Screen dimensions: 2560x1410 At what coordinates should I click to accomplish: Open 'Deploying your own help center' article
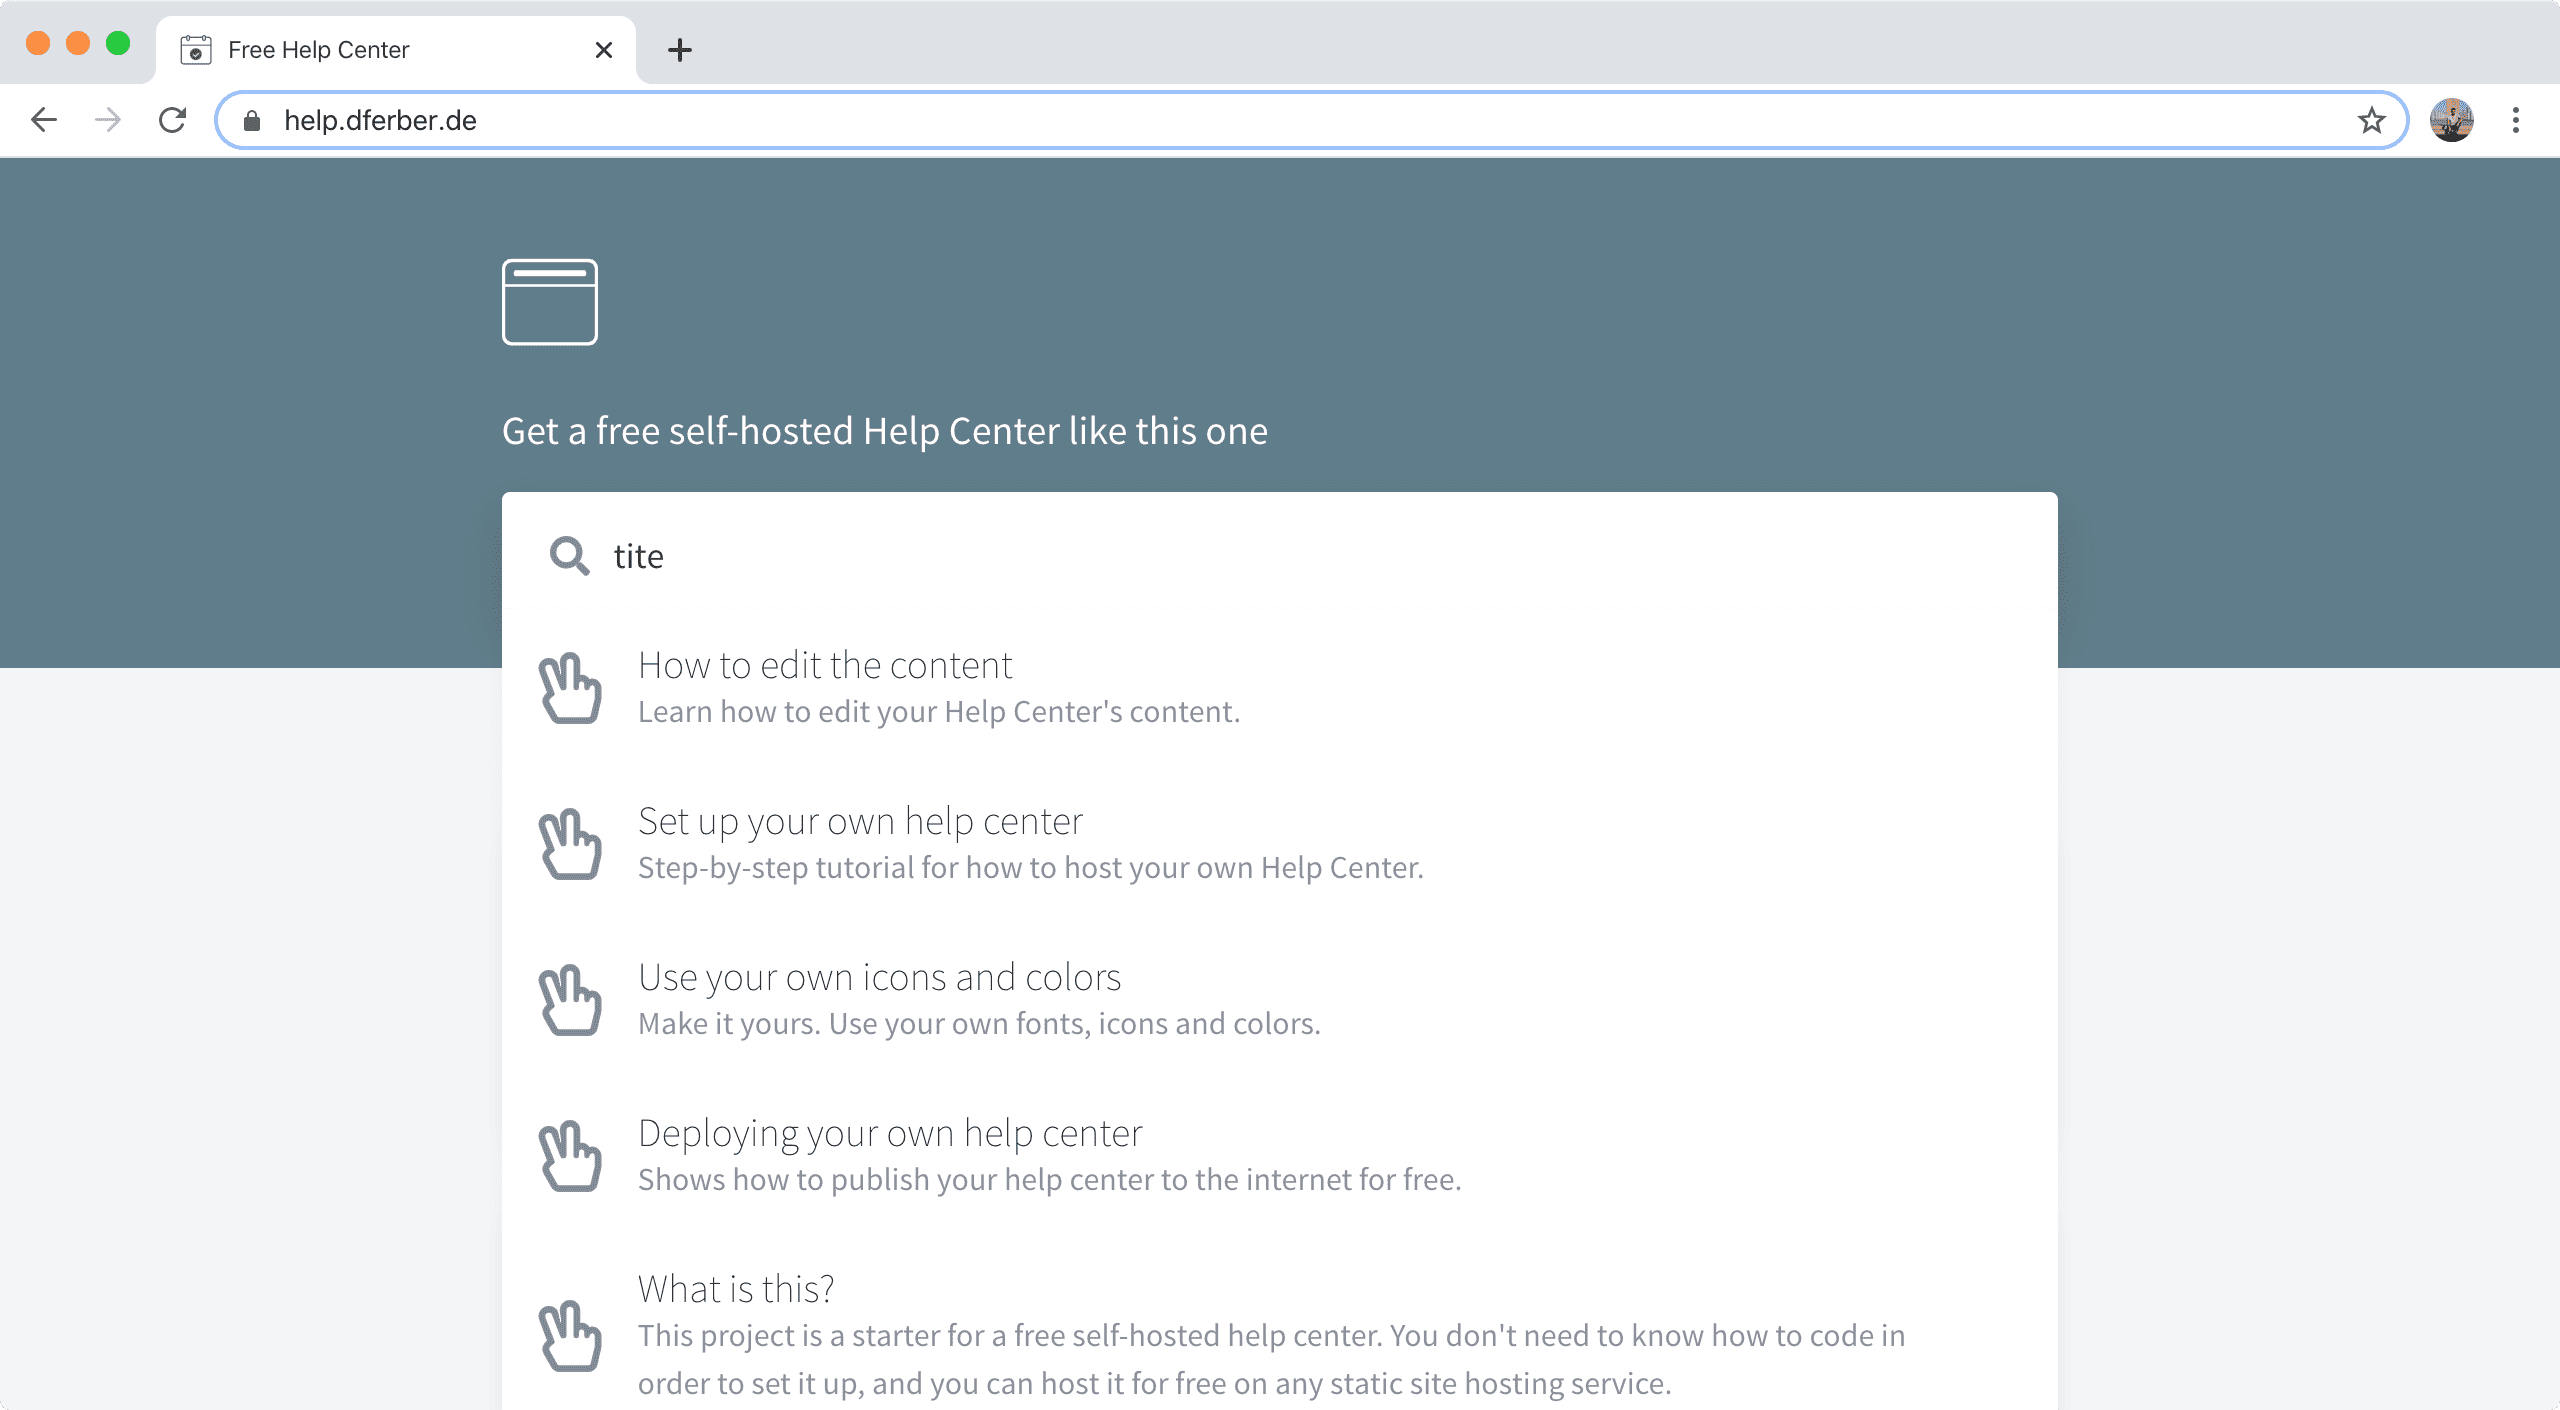click(890, 1134)
